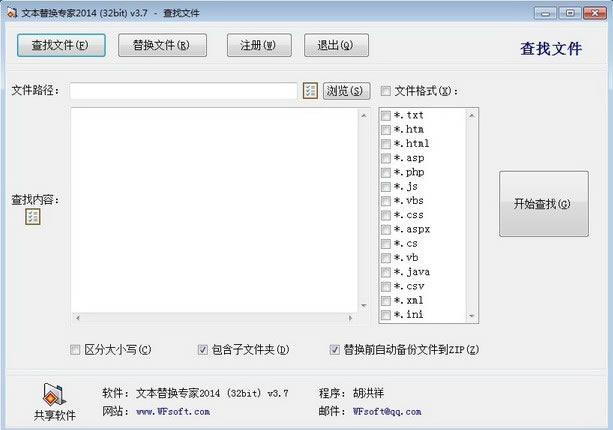Click search content vertical scrollbar up arrow

pyautogui.click(x=364, y=115)
